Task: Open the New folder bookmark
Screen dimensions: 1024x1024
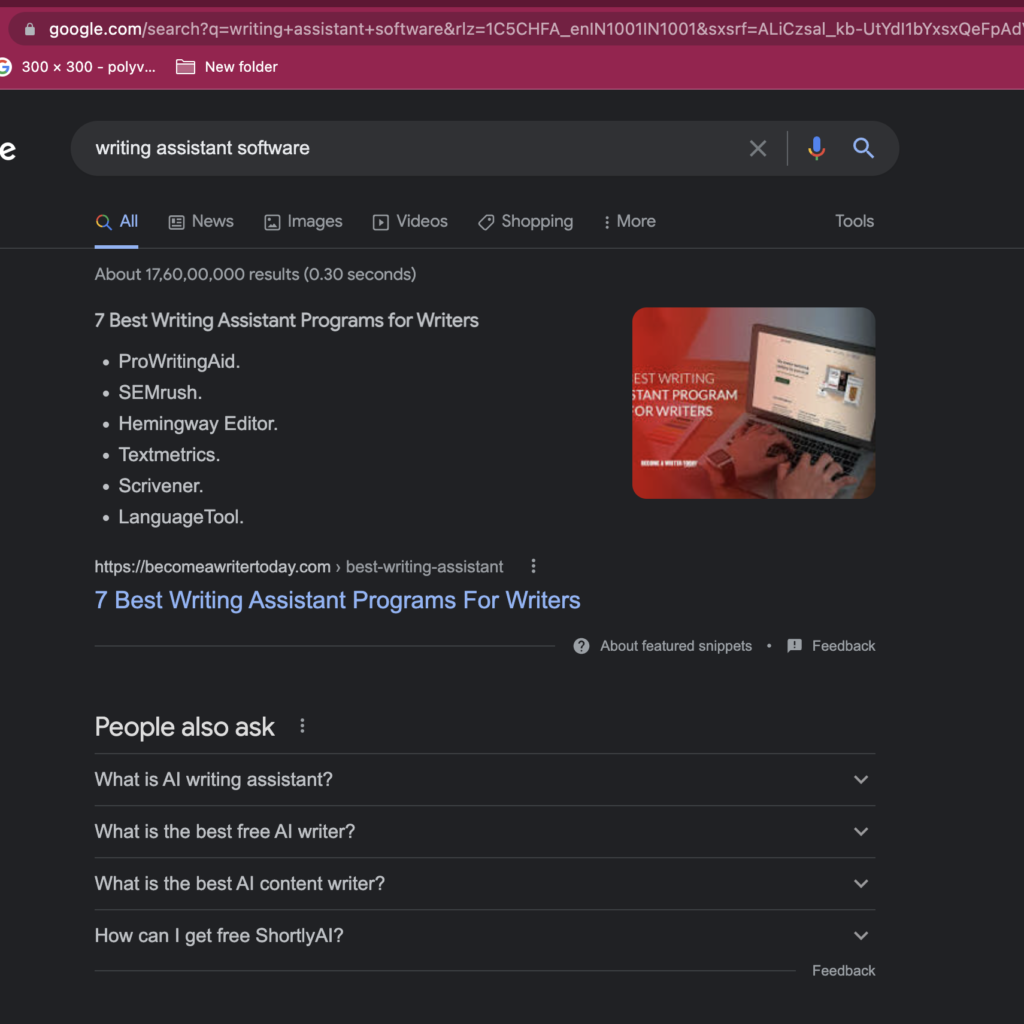Action: (x=227, y=67)
